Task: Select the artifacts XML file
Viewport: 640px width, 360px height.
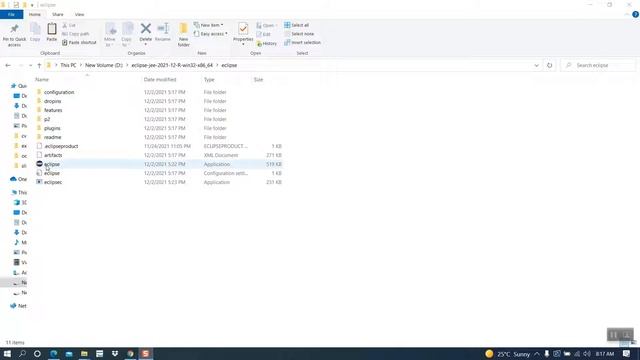Action: coord(53,155)
